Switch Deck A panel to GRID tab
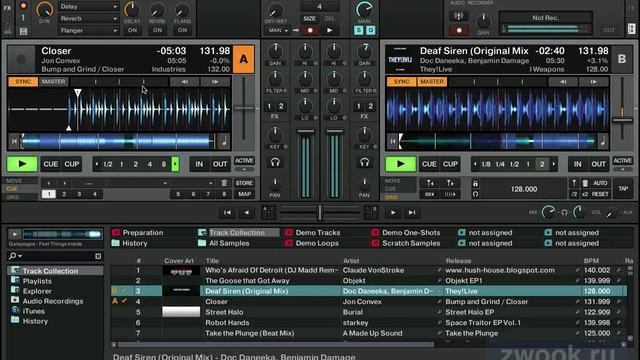 (13, 197)
